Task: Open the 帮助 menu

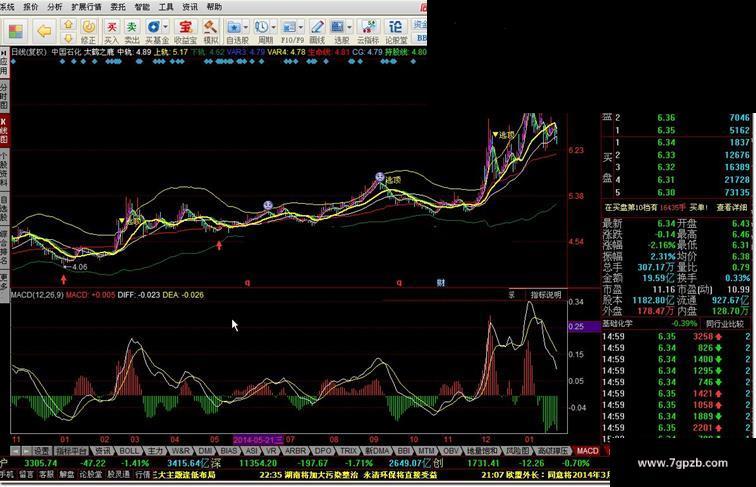Action: (x=214, y=7)
